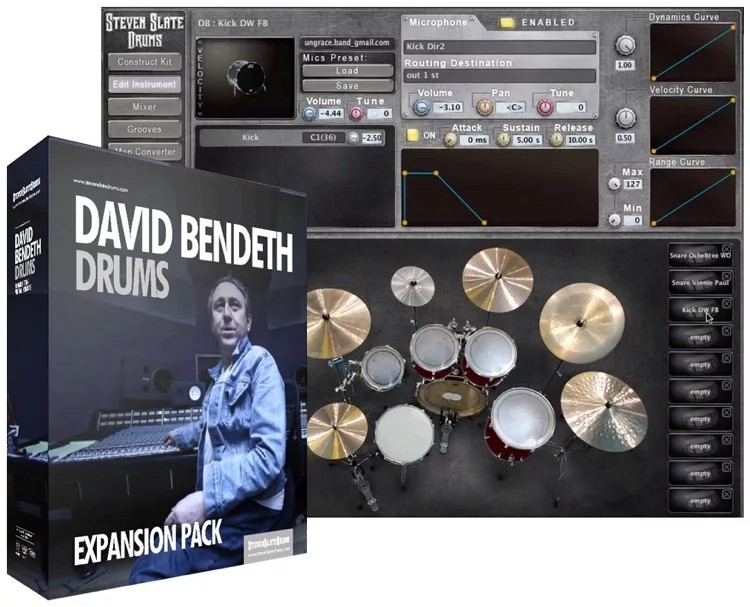Select the Kick DW FB slot
This screenshot has height=607, width=750.
[700, 310]
